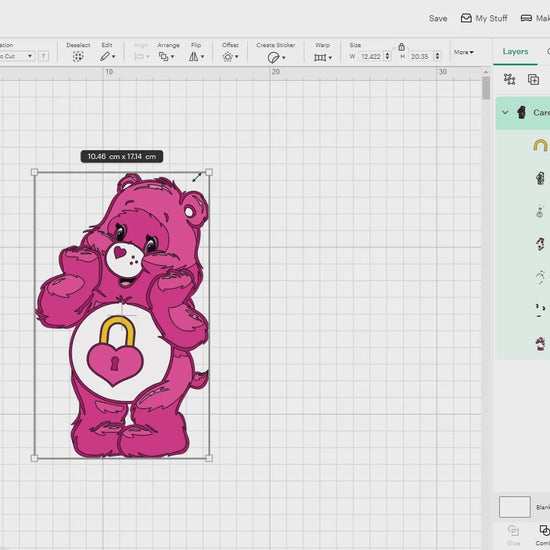Select the fifth layer thumbnail in the Care Bear group
Screen dimensions: 550x550
tap(540, 277)
